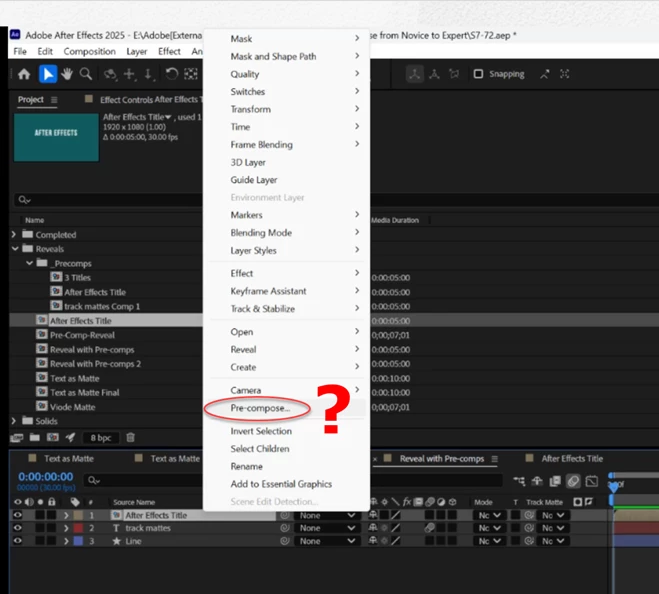Screen dimensions: 659x594
Task: Select the Hand tool
Action: [67, 74]
